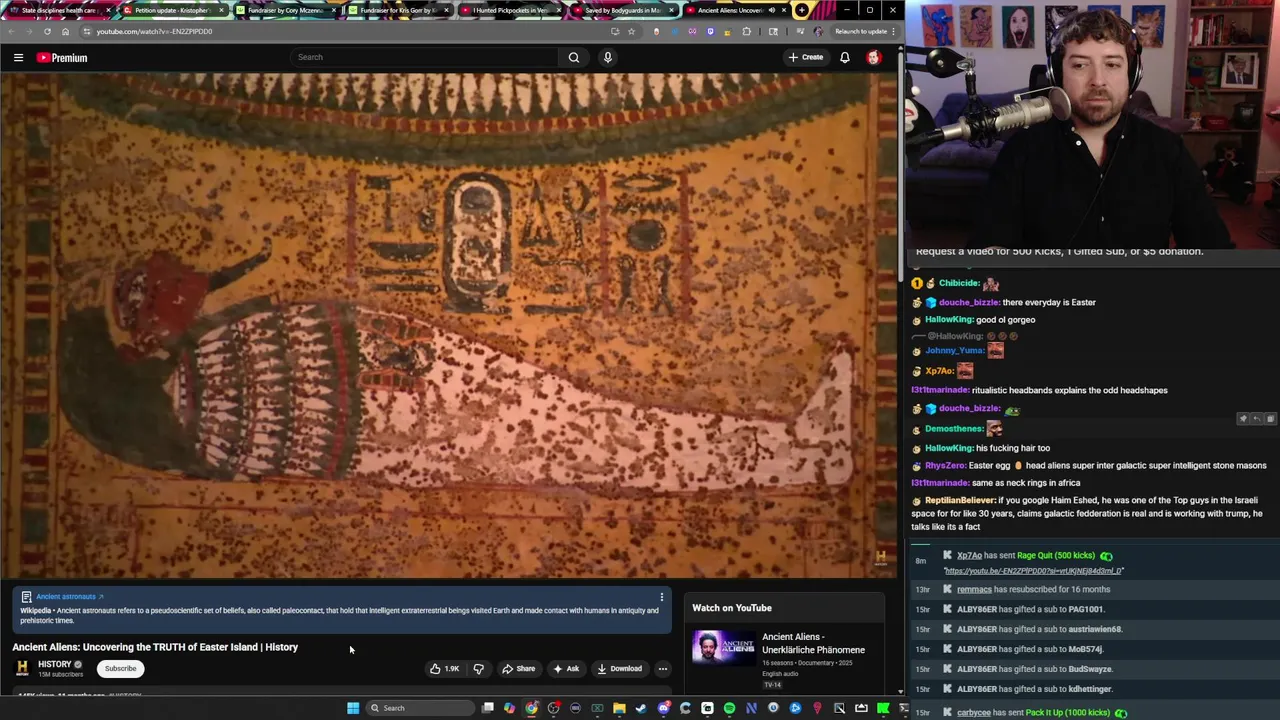Open the Rage Quit youtu.be link in chat

pos(1033,571)
